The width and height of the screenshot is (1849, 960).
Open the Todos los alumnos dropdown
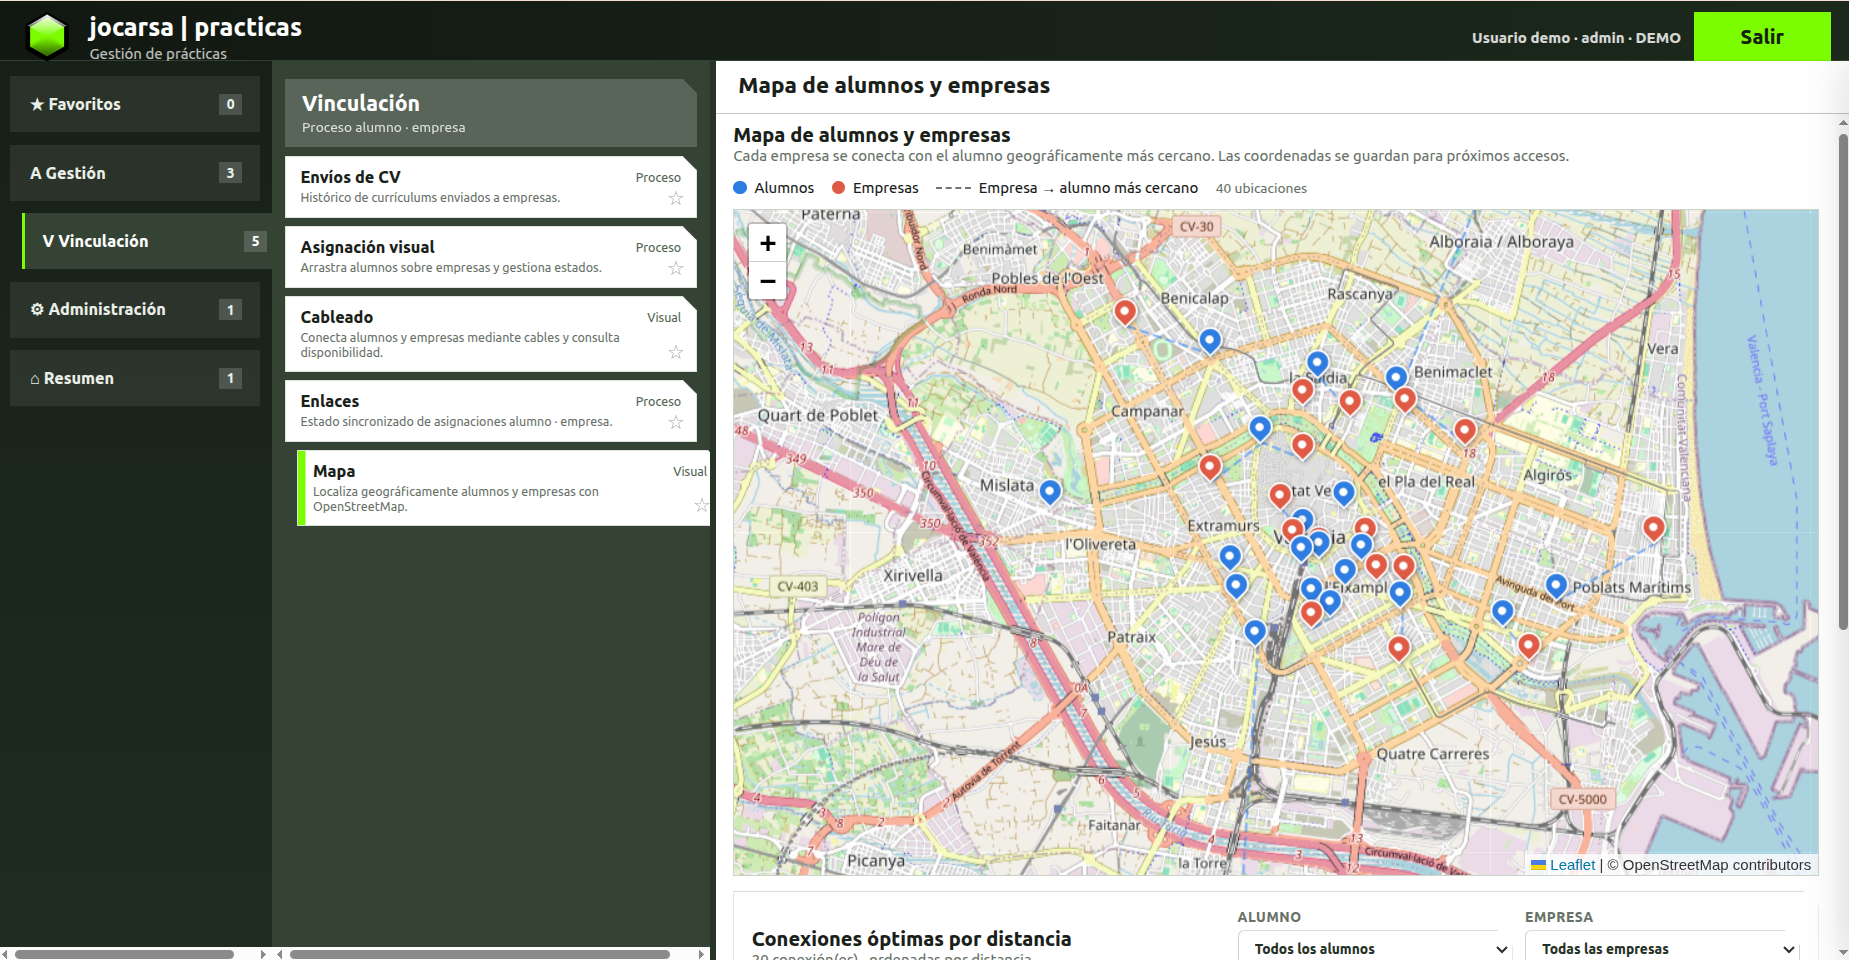click(1376, 947)
